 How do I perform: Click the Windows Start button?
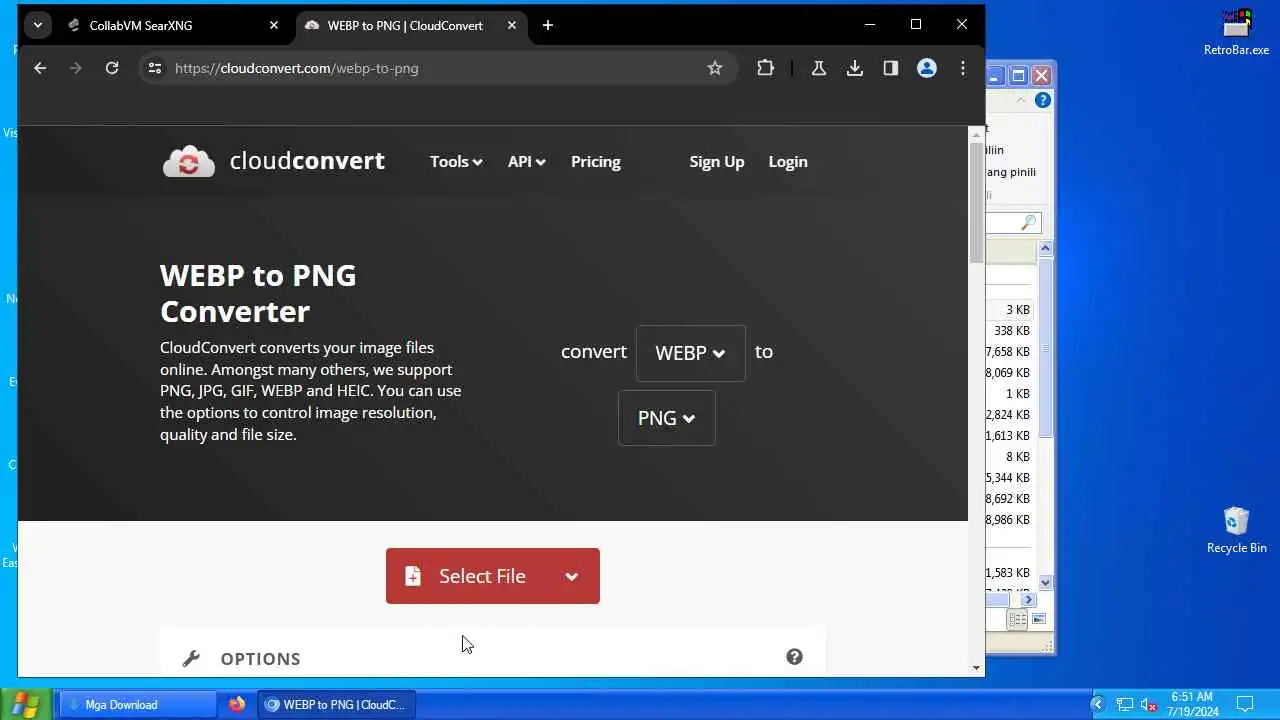[x=25, y=704]
